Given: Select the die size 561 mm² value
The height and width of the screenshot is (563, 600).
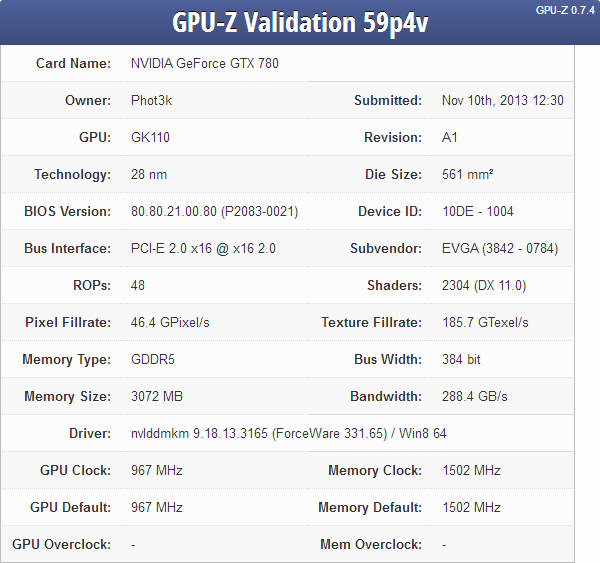Looking at the screenshot, I should point(467,174).
